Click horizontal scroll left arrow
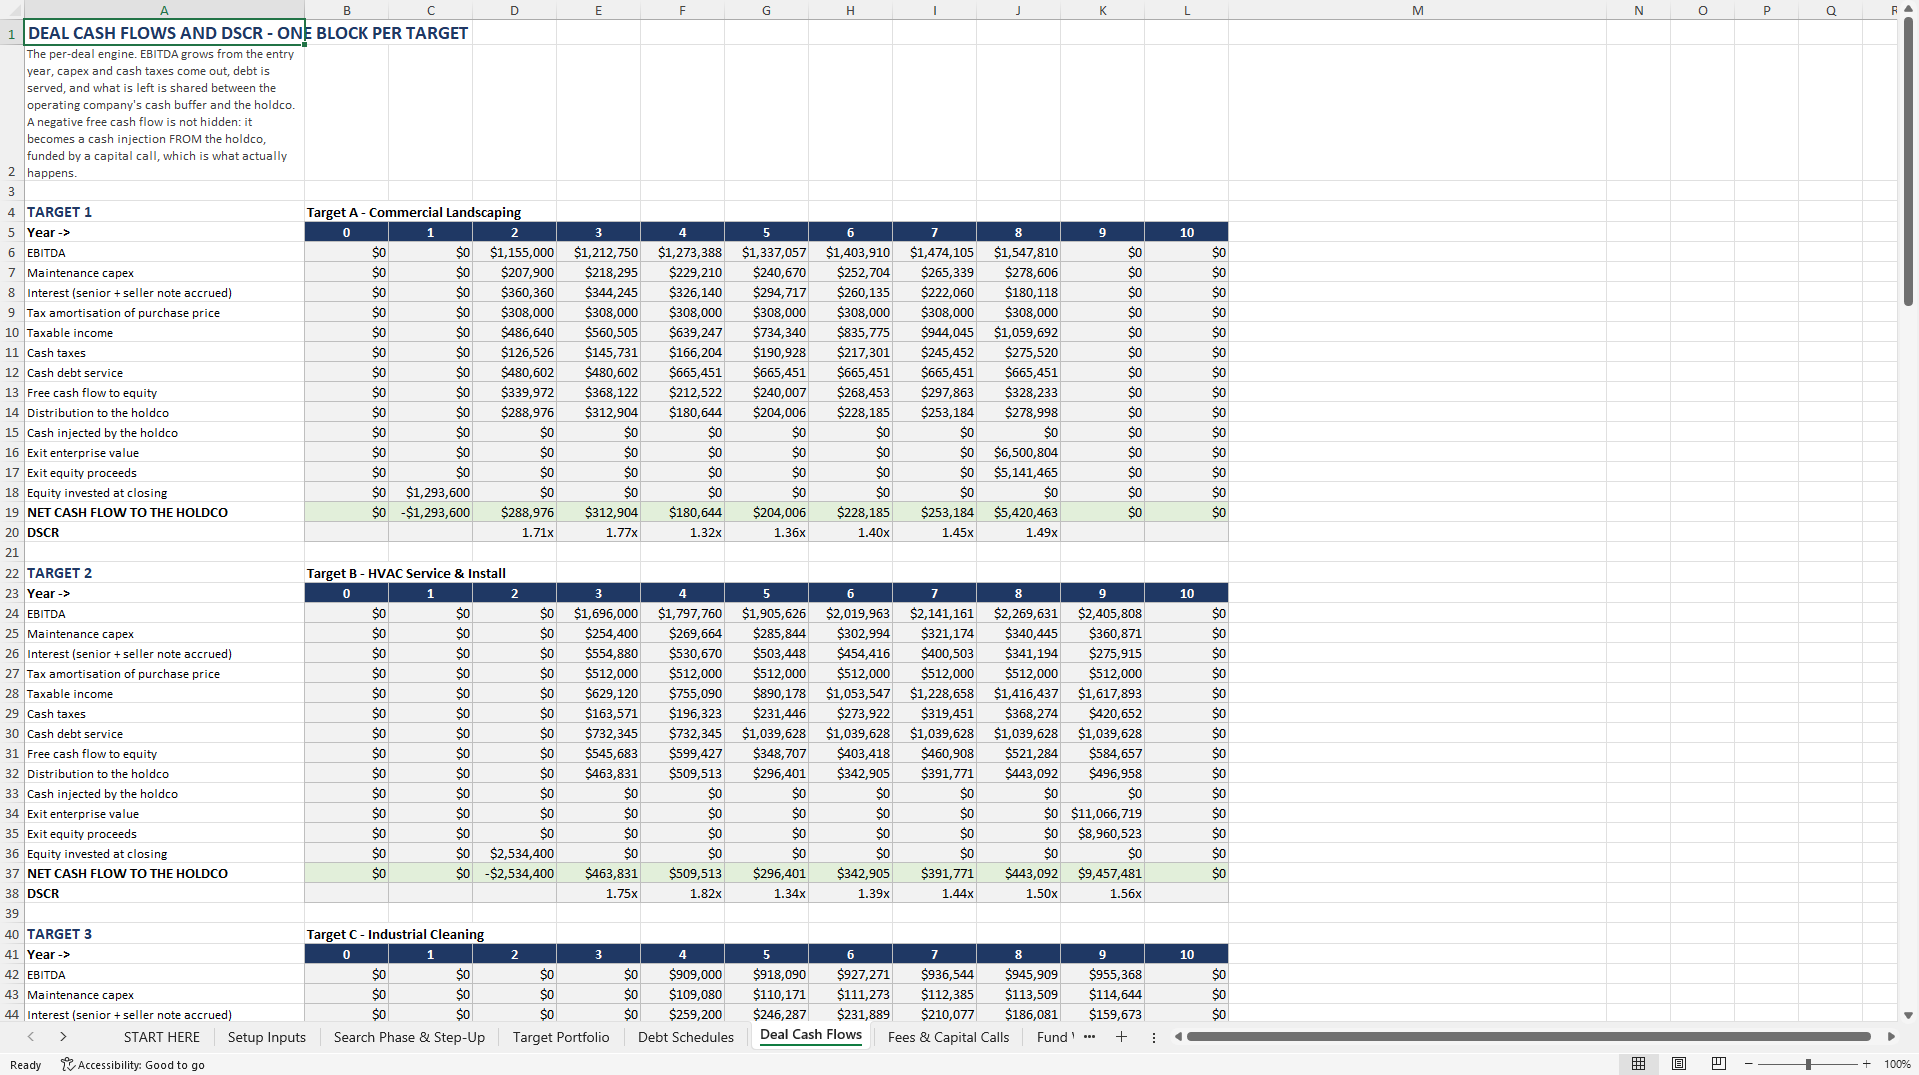Screen dimensions: 1919x1075 point(1178,1037)
